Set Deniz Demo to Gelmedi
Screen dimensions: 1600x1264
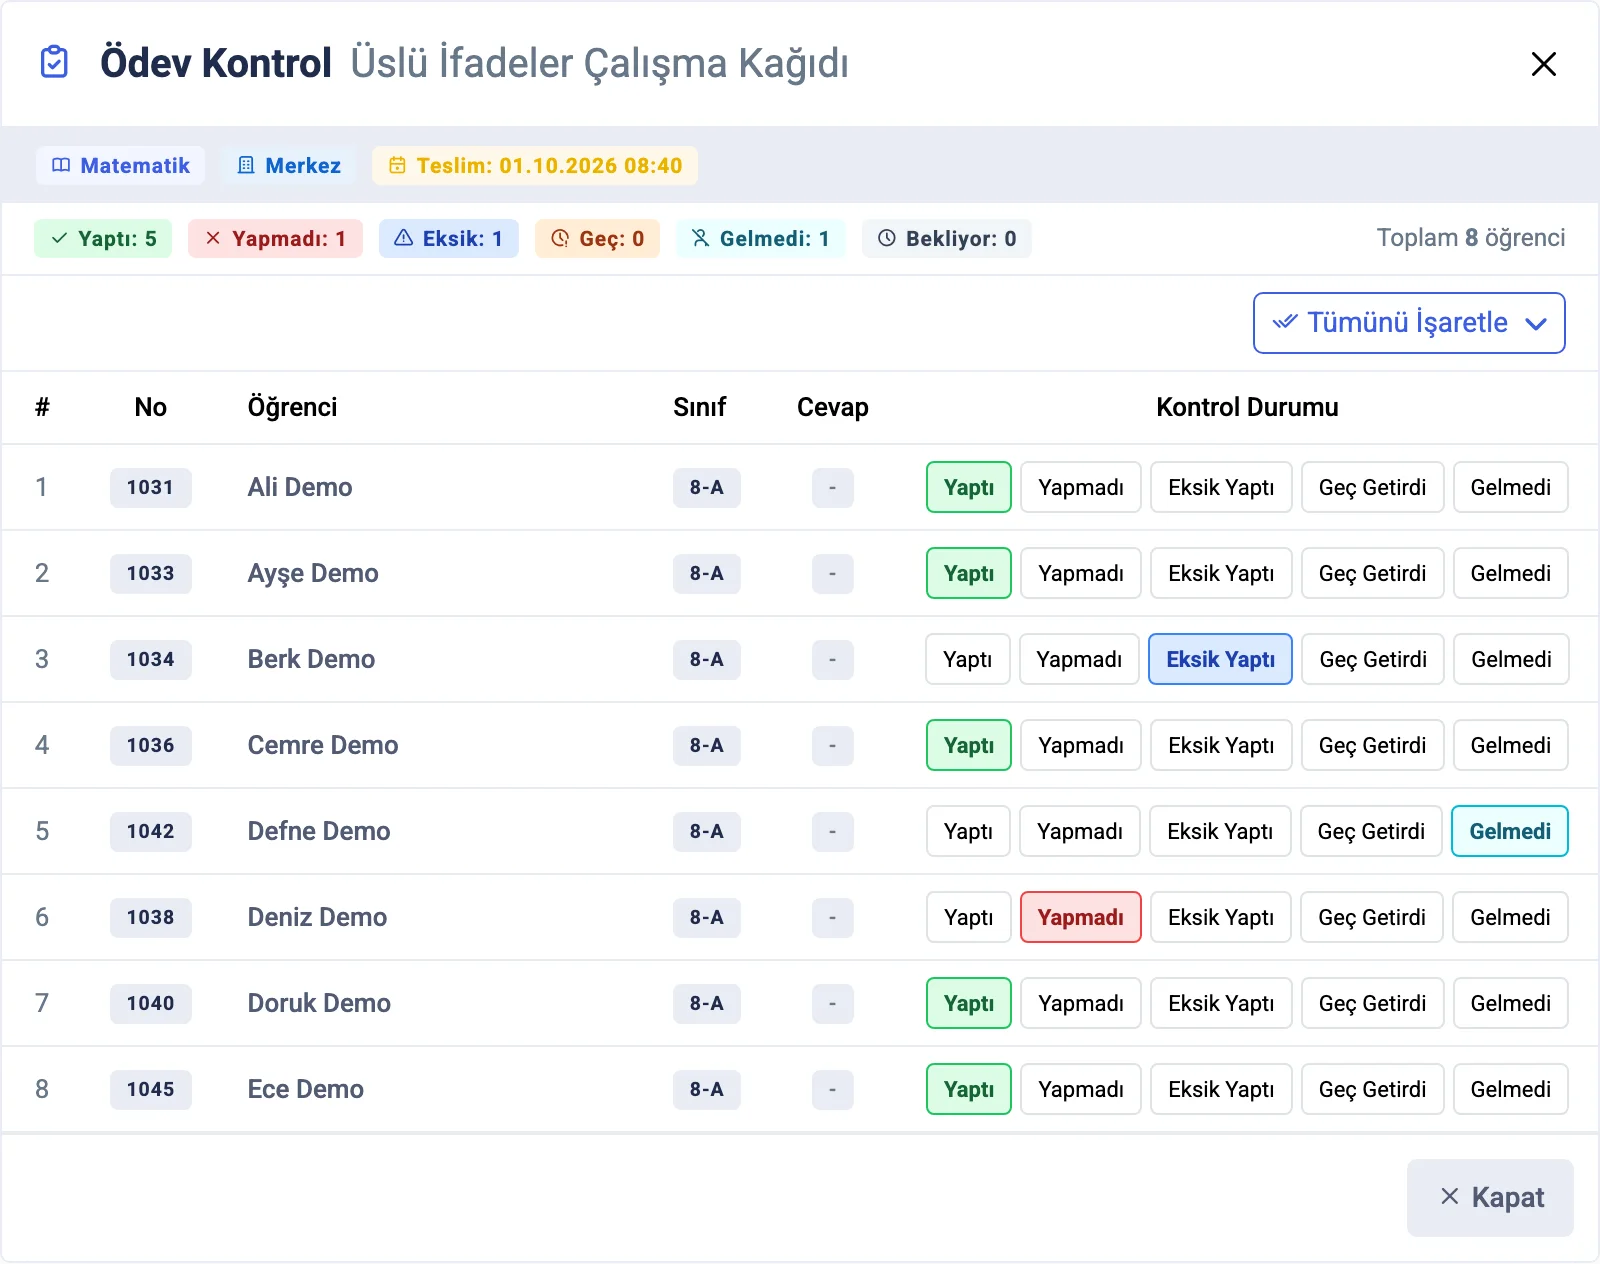[x=1510, y=917]
